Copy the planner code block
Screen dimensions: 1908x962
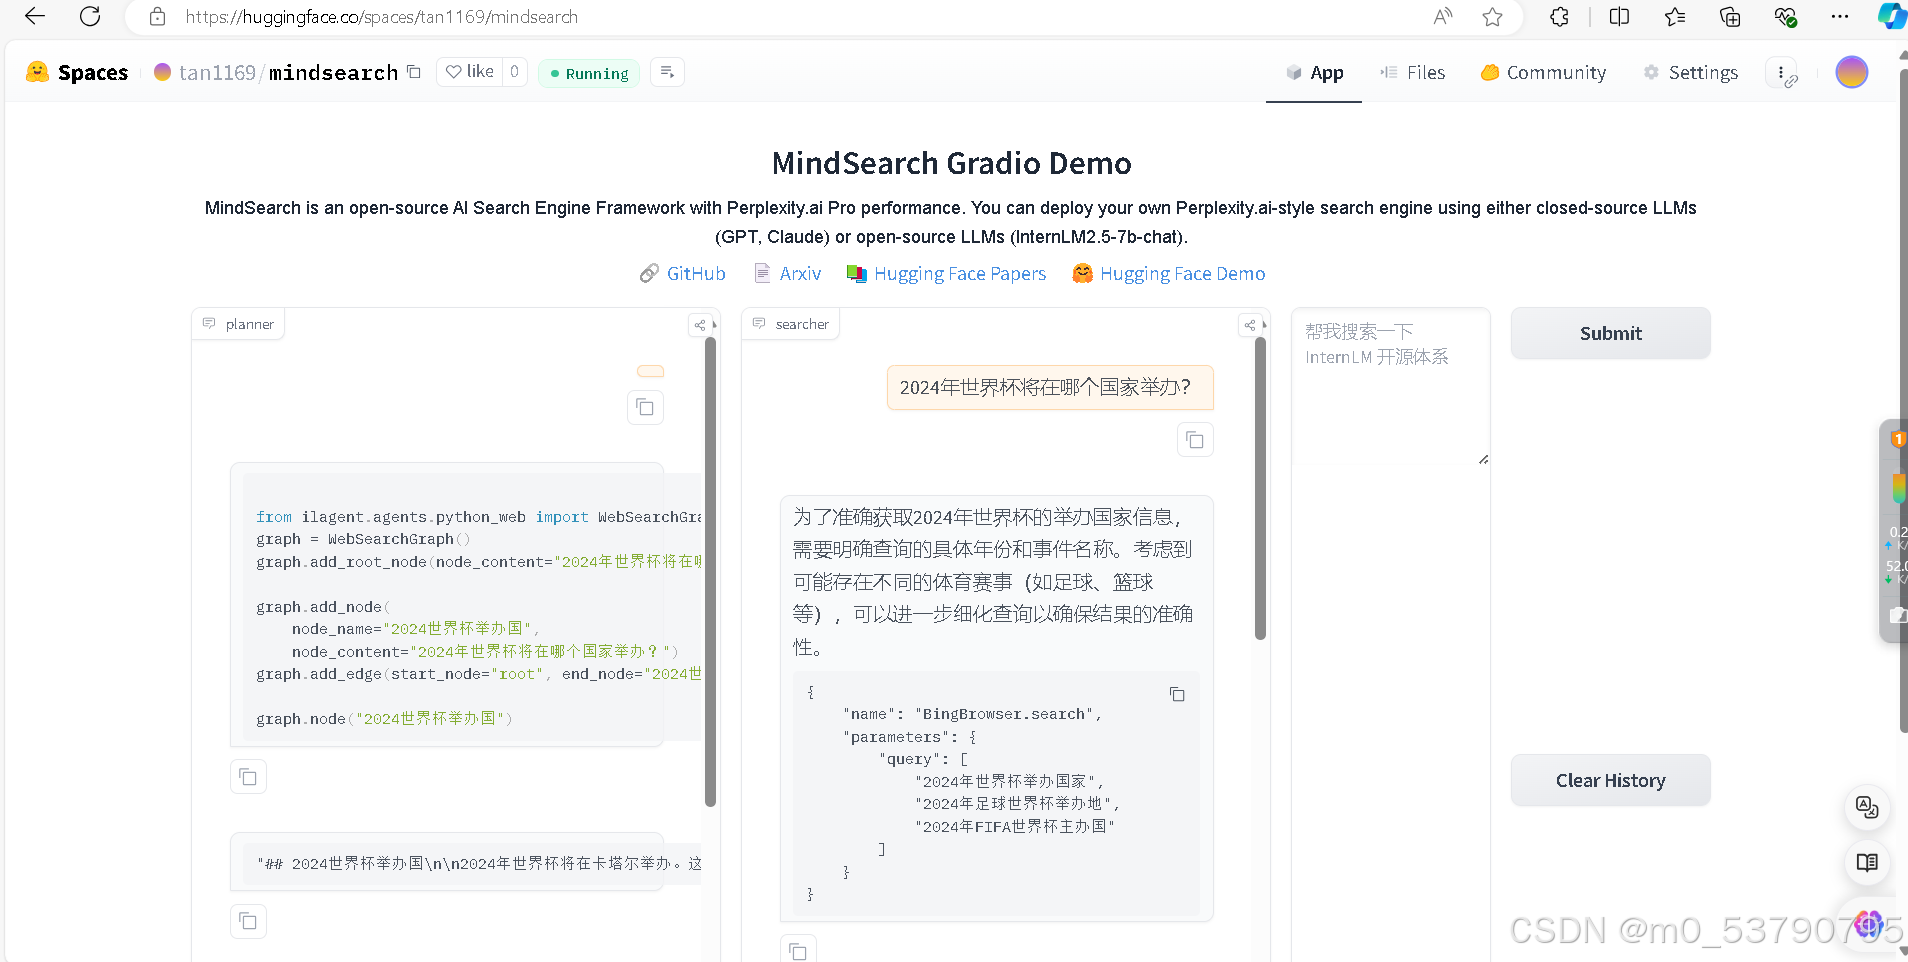[248, 776]
